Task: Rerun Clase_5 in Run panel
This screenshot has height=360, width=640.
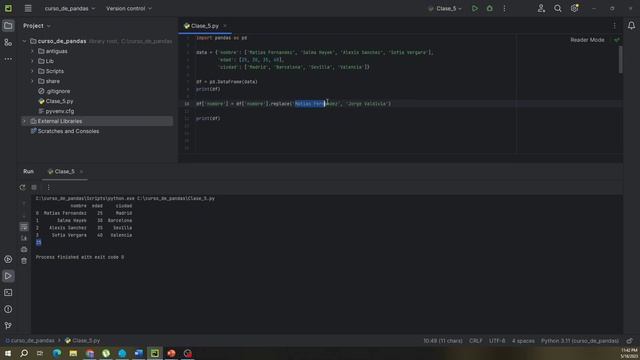Action: click(22, 187)
